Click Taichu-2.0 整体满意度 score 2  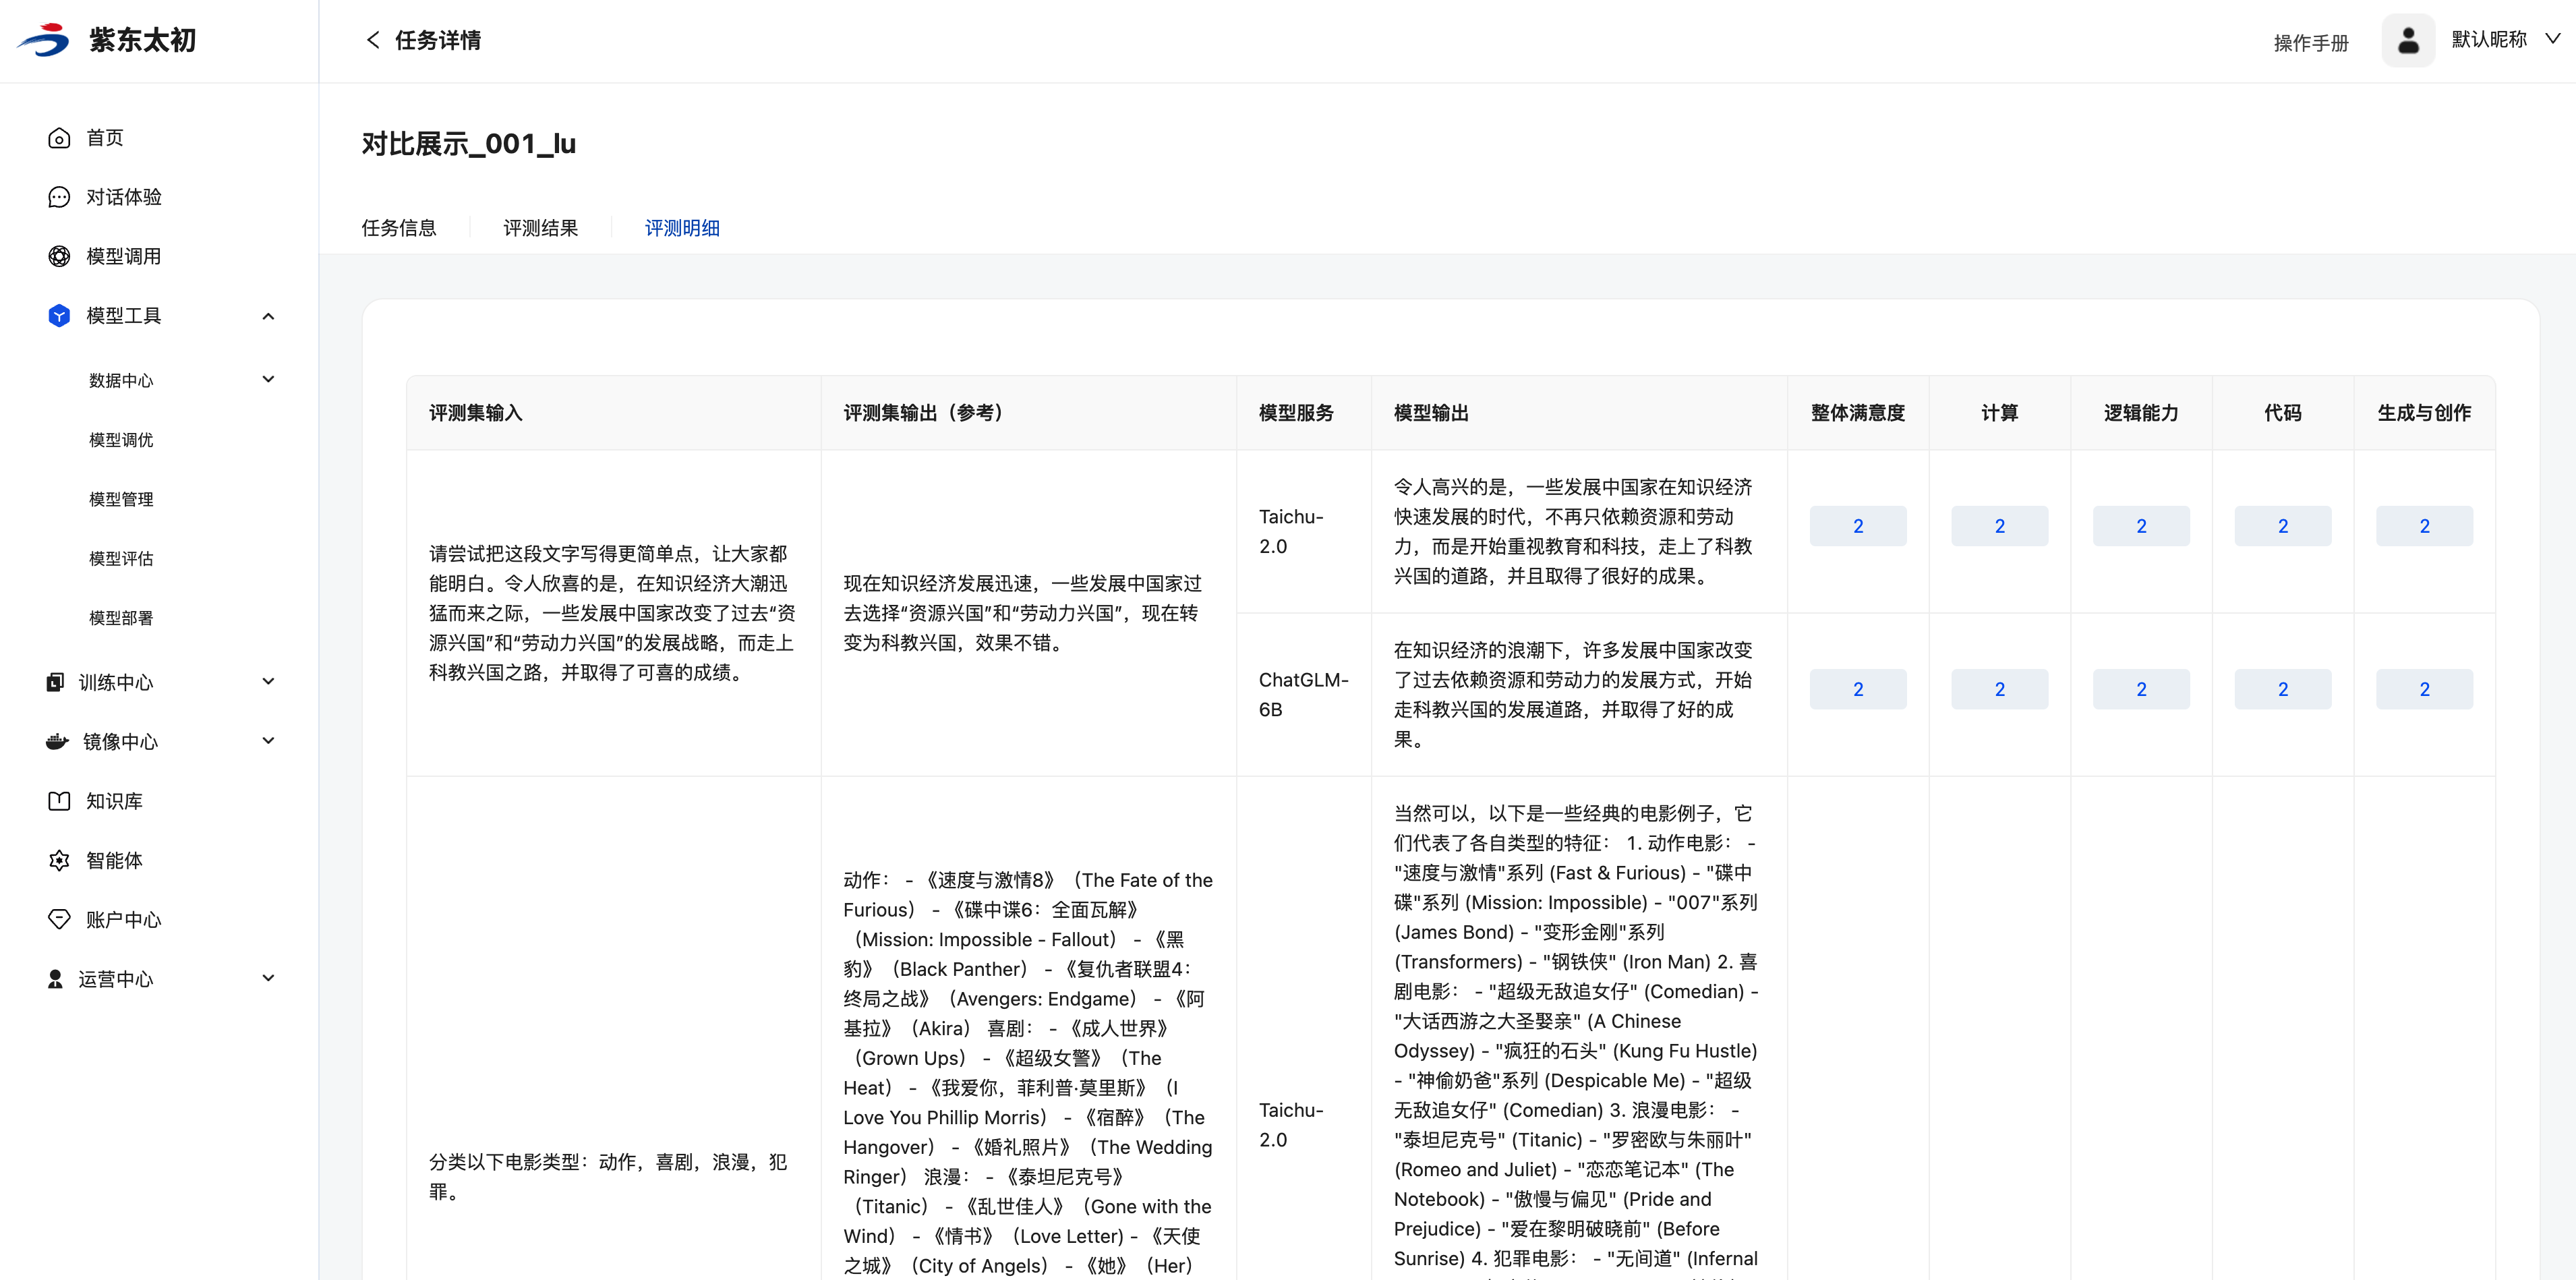pos(1858,526)
